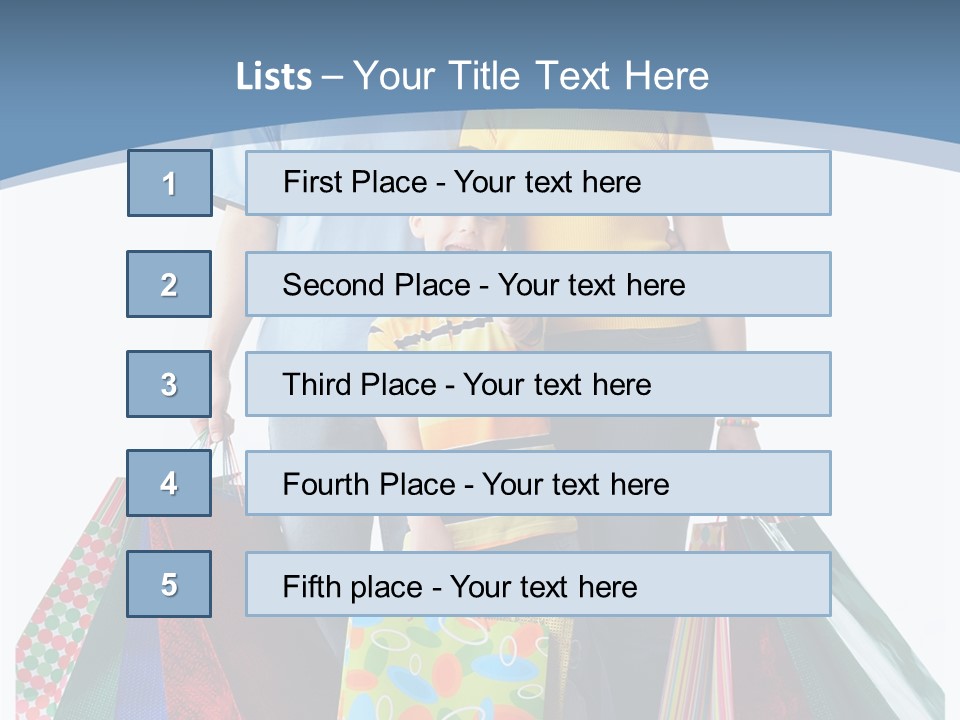Click the number 3 box

pos(169,384)
